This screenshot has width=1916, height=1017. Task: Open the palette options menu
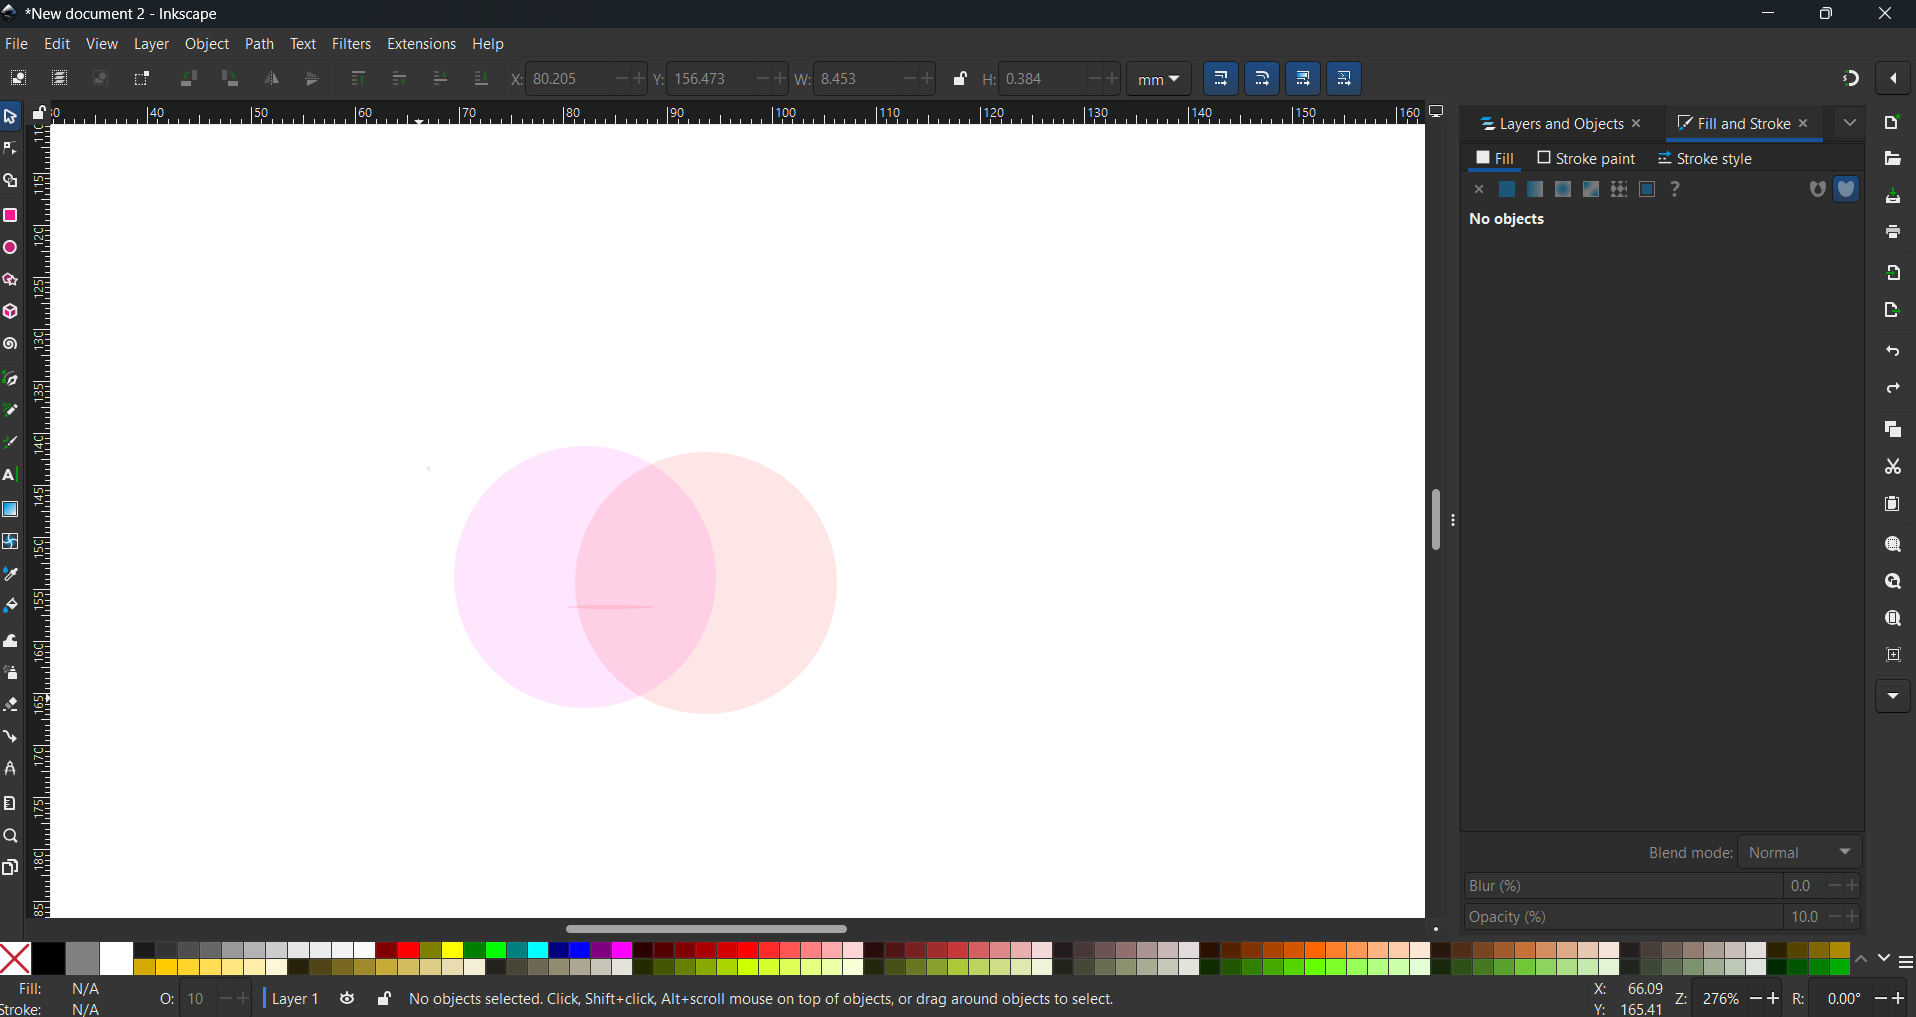point(1905,962)
